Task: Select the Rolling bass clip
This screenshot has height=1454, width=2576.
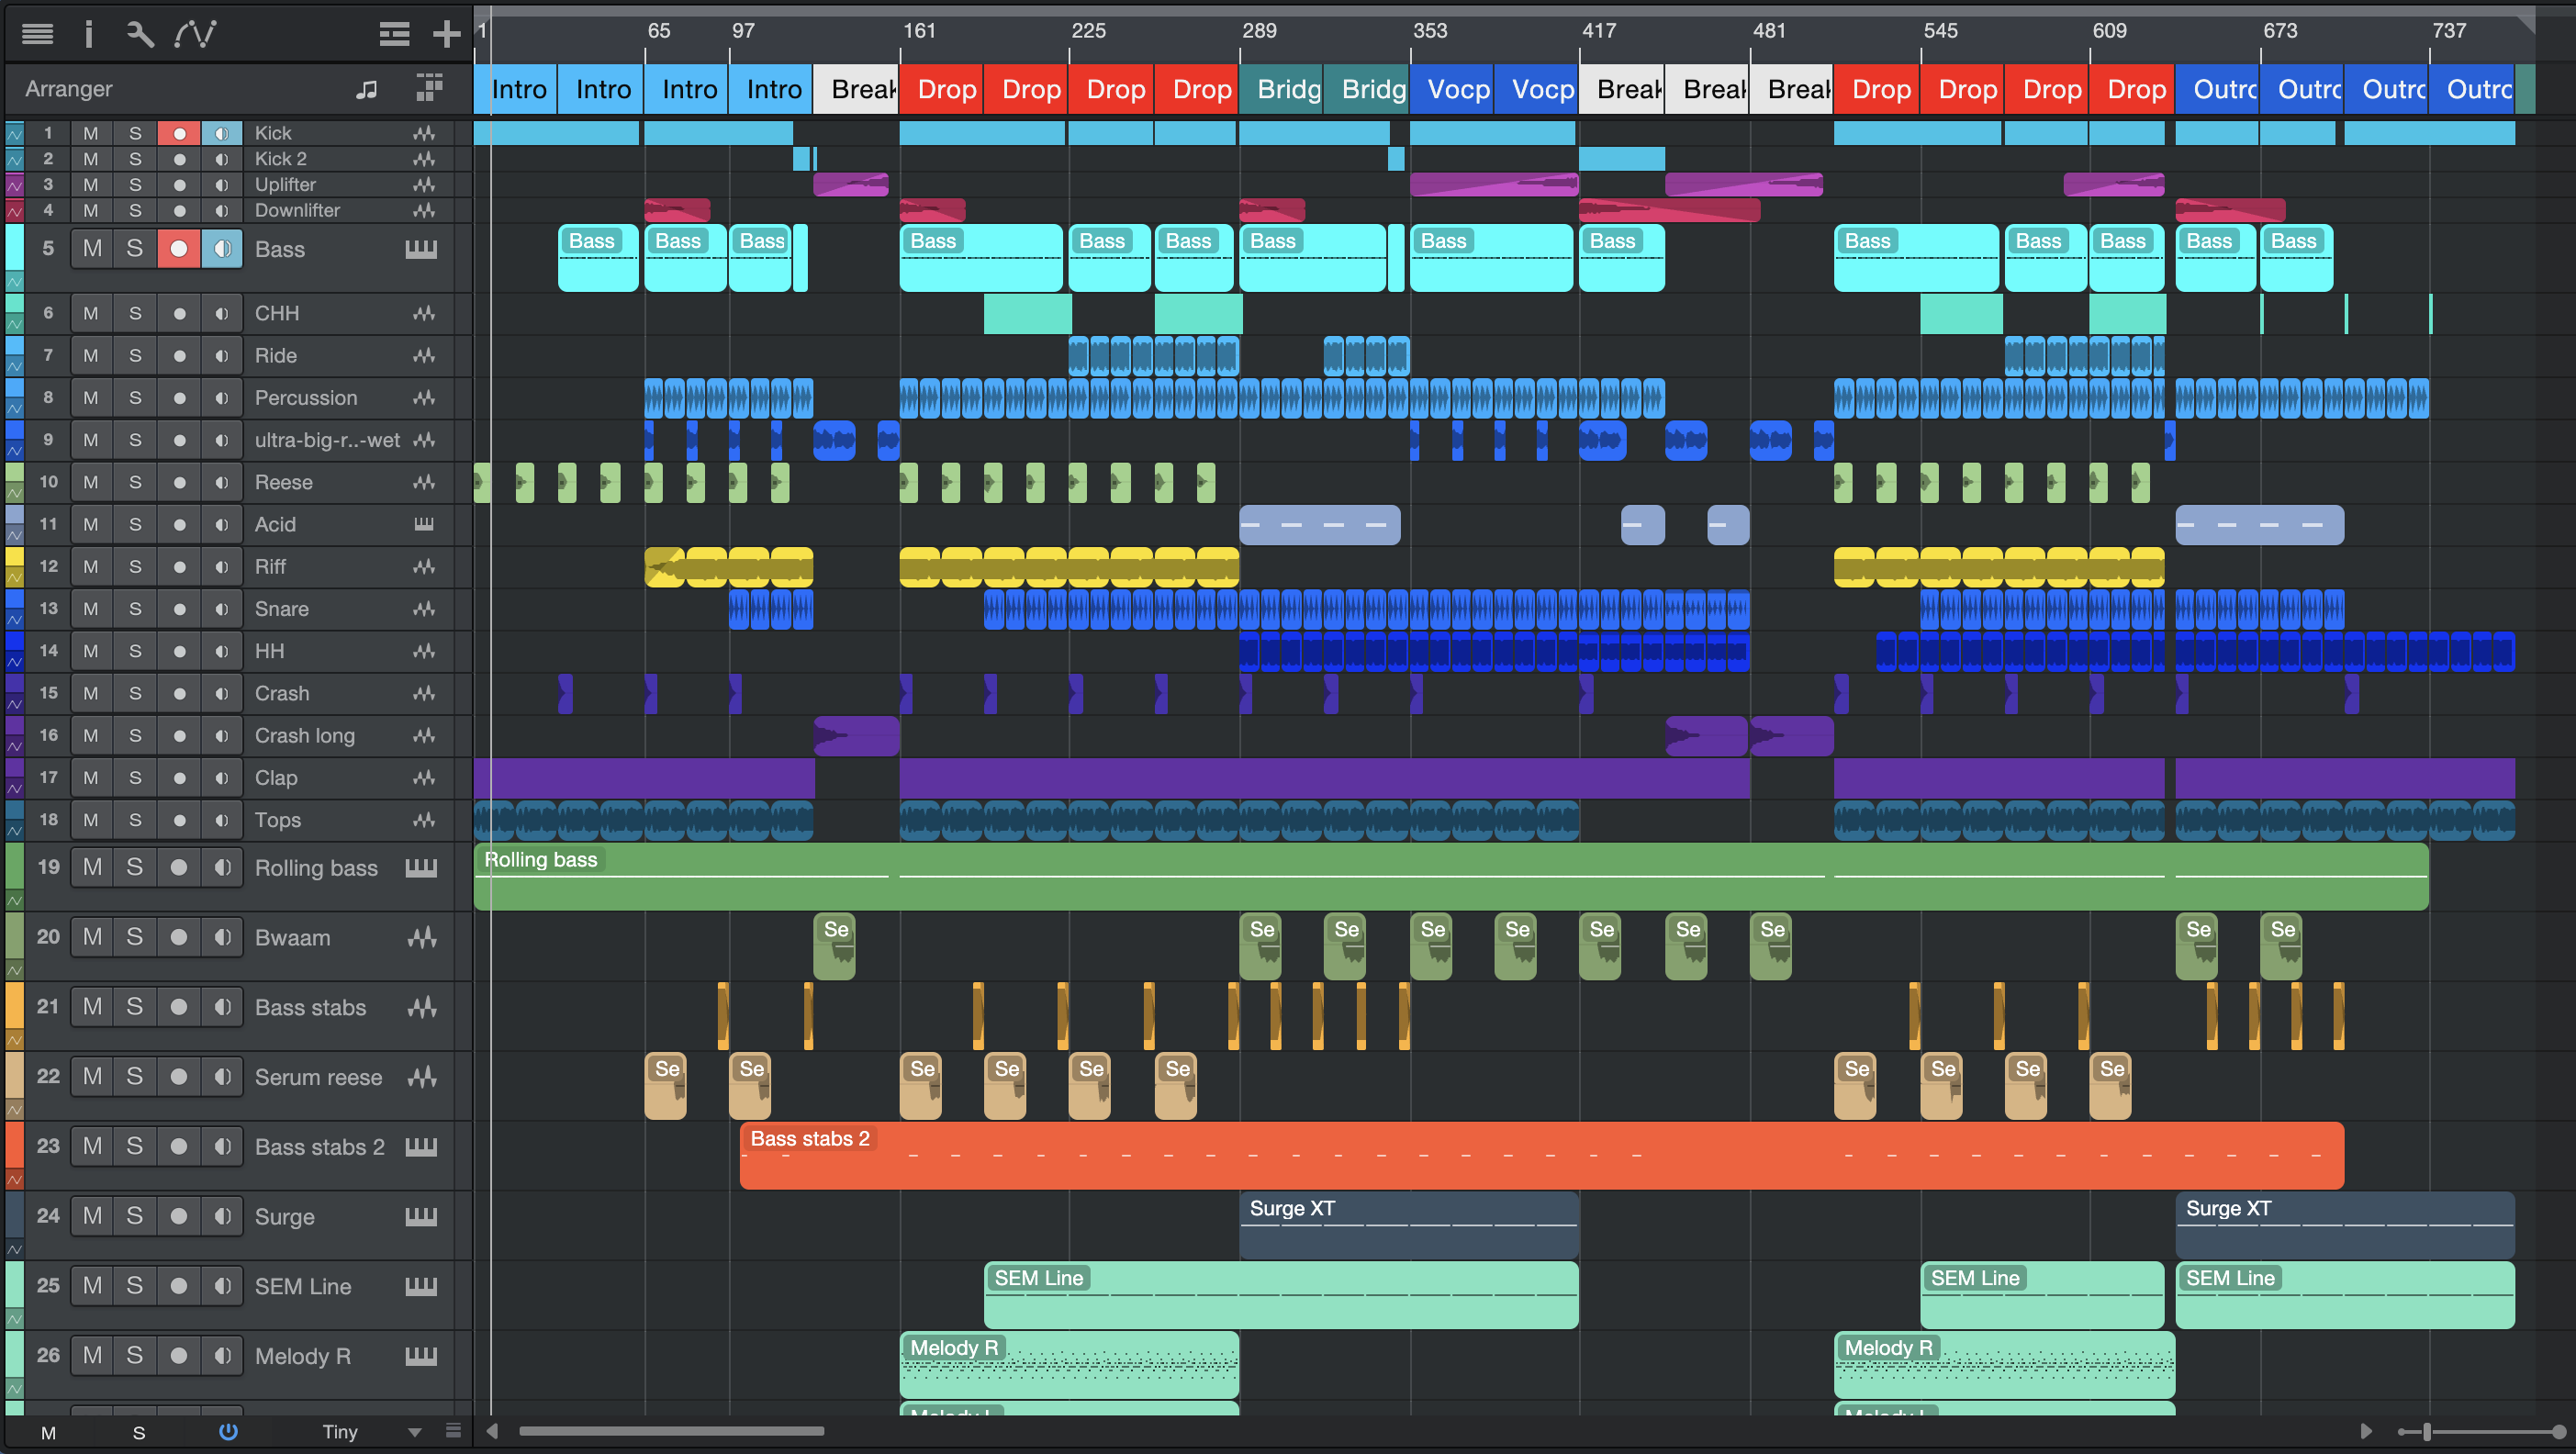Action: (x=1451, y=877)
